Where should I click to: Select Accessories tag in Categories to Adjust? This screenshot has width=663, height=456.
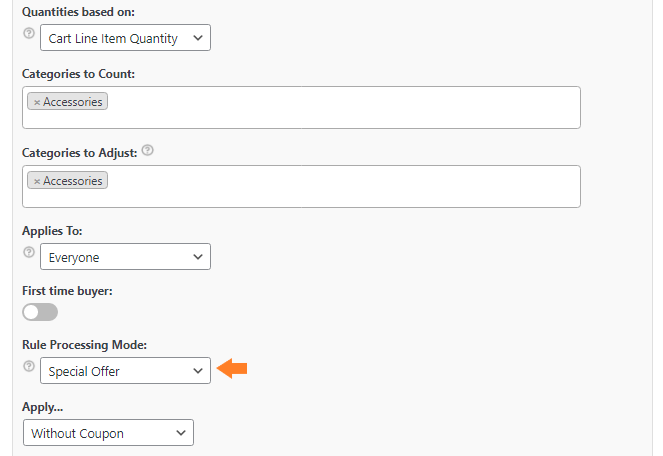point(73,181)
